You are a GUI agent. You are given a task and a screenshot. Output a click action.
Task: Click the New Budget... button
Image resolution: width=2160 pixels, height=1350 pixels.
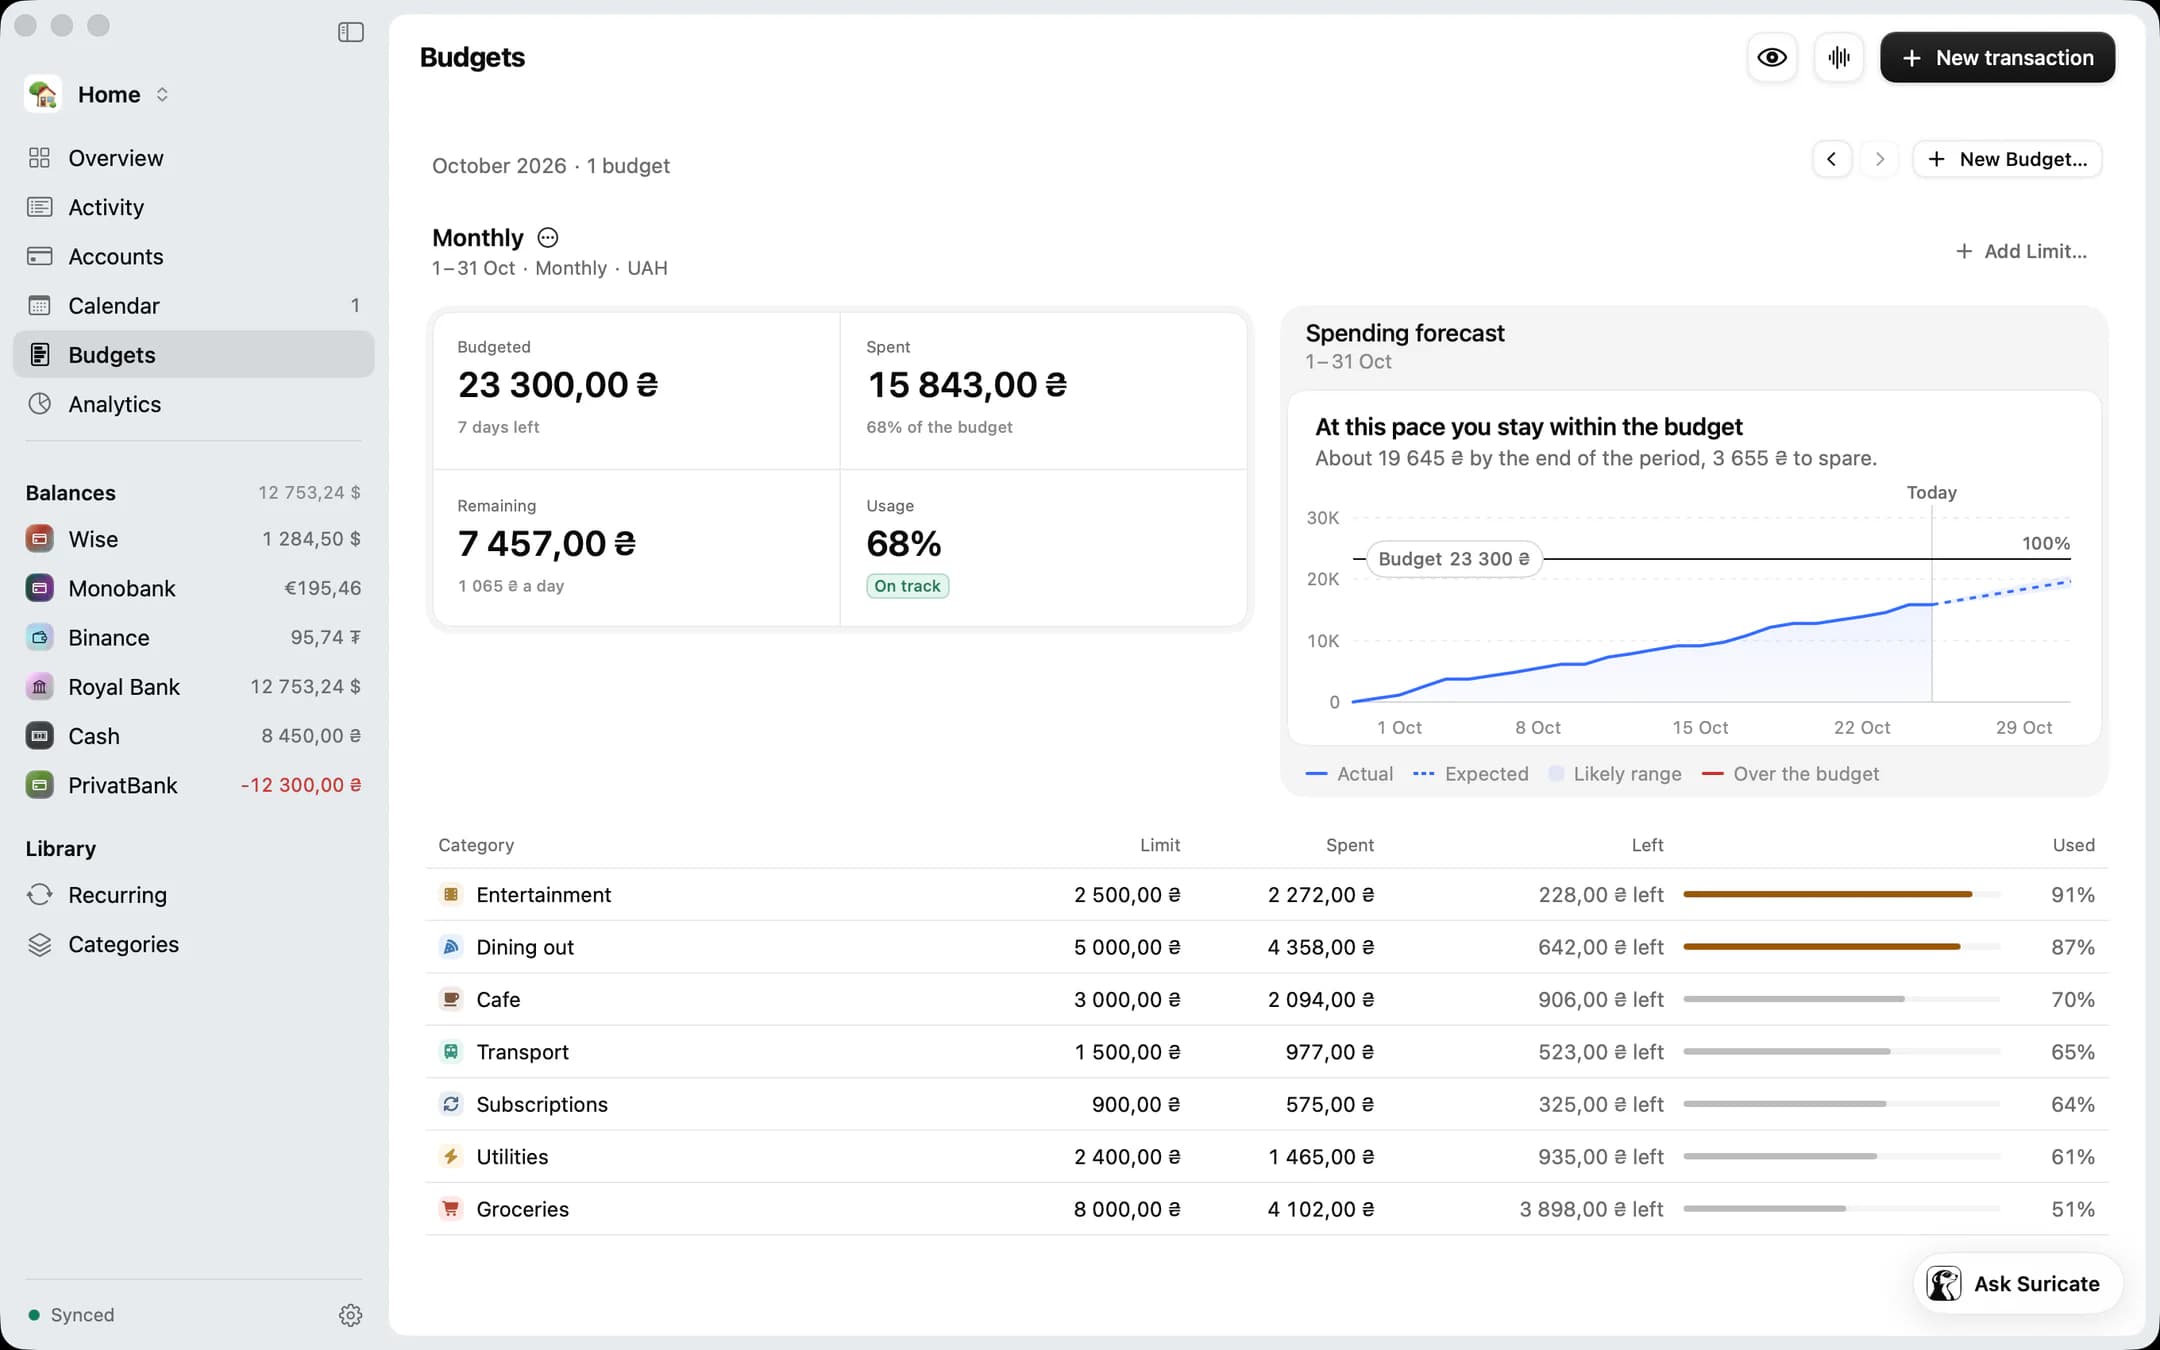coord(2007,159)
